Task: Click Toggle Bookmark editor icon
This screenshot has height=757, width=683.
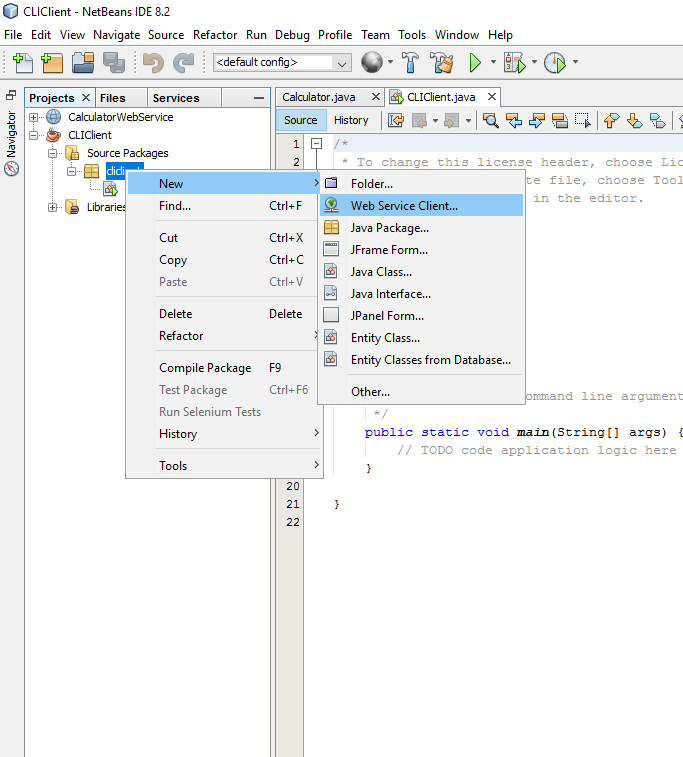Action: coord(657,120)
